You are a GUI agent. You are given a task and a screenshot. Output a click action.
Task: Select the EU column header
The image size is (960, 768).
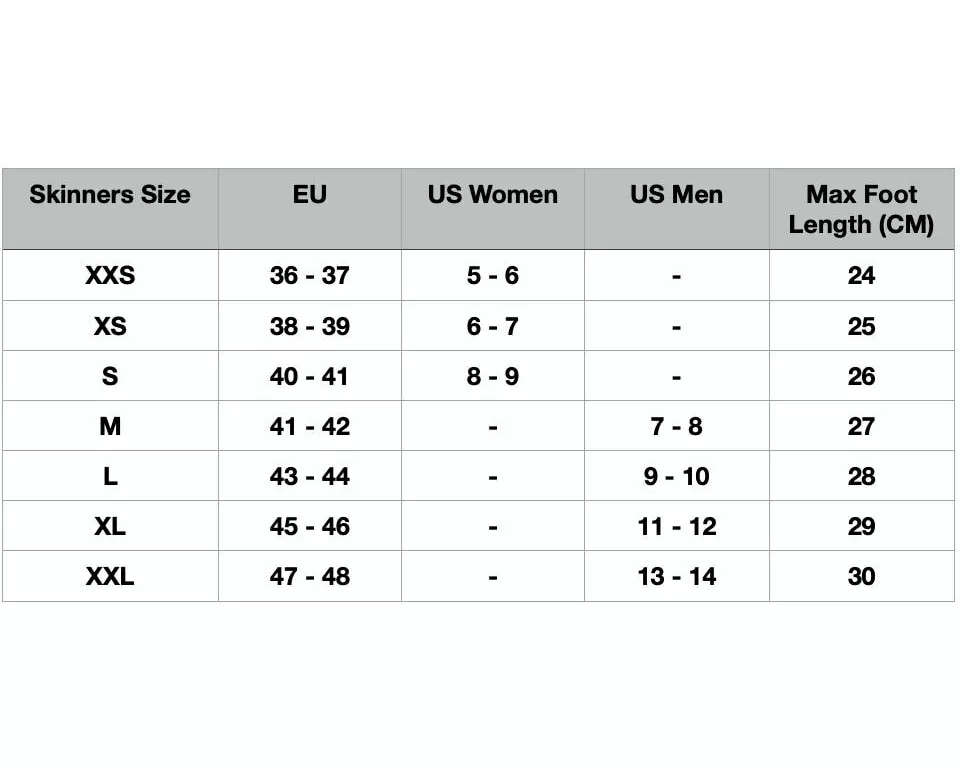310,195
